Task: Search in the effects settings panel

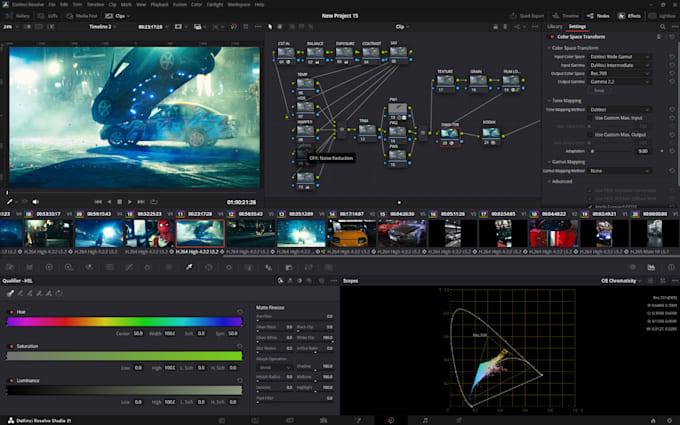Action: coord(662,26)
